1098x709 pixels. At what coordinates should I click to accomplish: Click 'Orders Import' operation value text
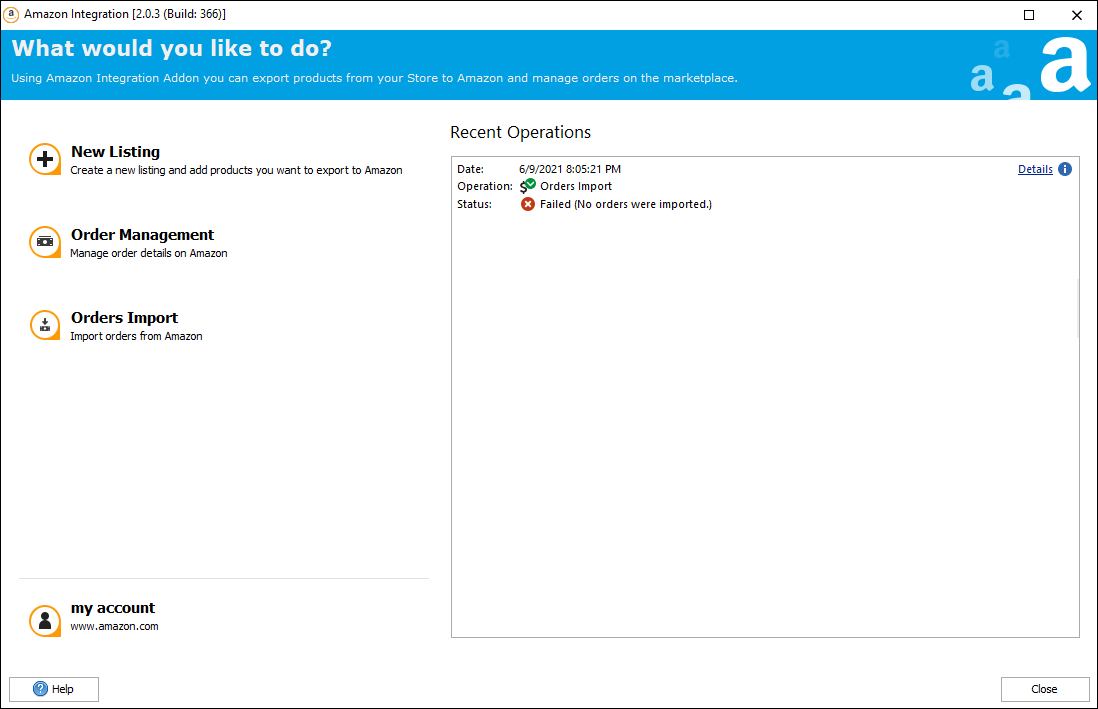pos(576,186)
